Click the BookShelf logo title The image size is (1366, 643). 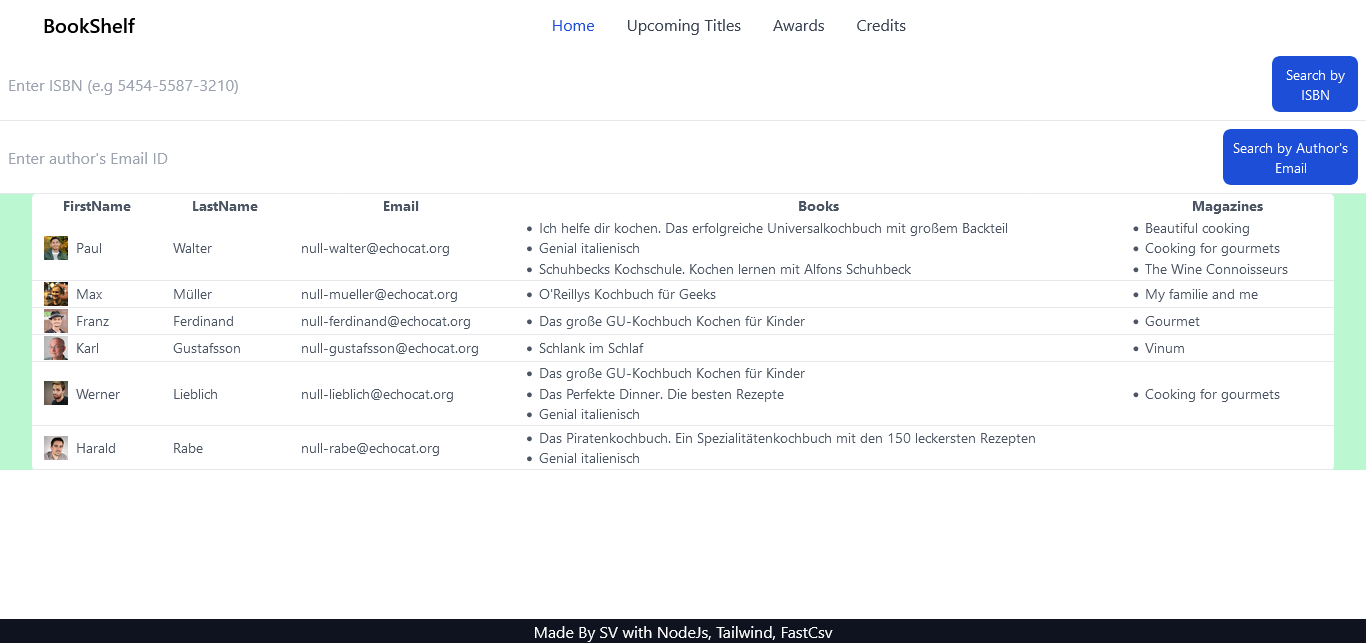click(x=89, y=26)
